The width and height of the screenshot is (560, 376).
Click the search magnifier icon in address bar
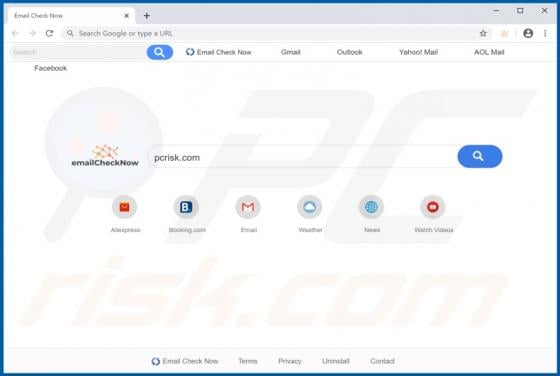point(70,33)
